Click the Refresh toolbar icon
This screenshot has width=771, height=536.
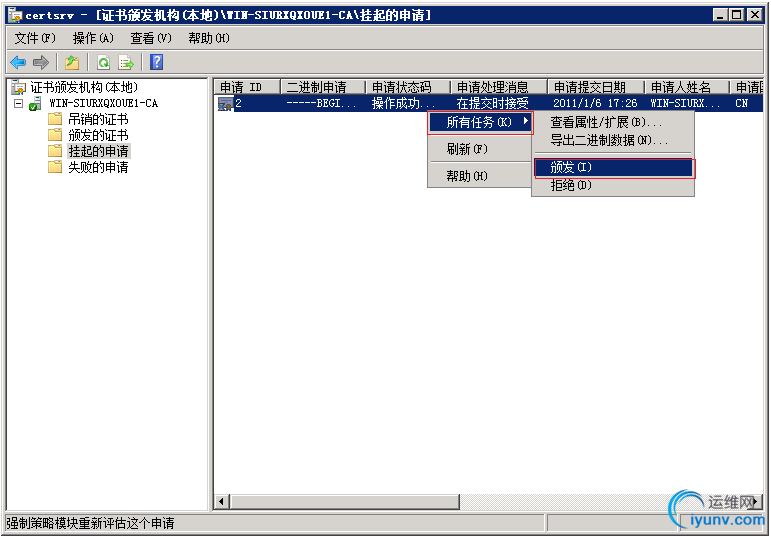click(x=103, y=62)
